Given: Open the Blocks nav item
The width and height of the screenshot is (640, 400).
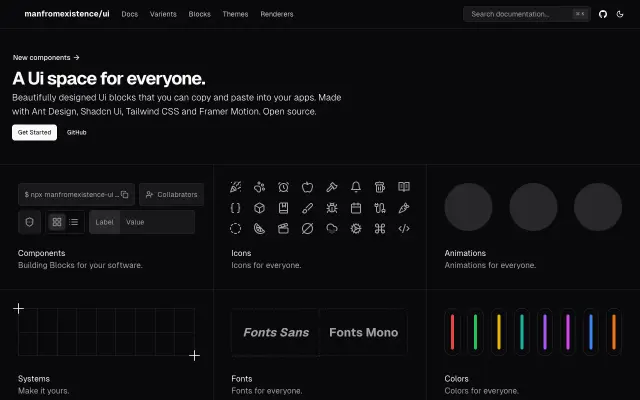Looking at the screenshot, I should [x=200, y=14].
